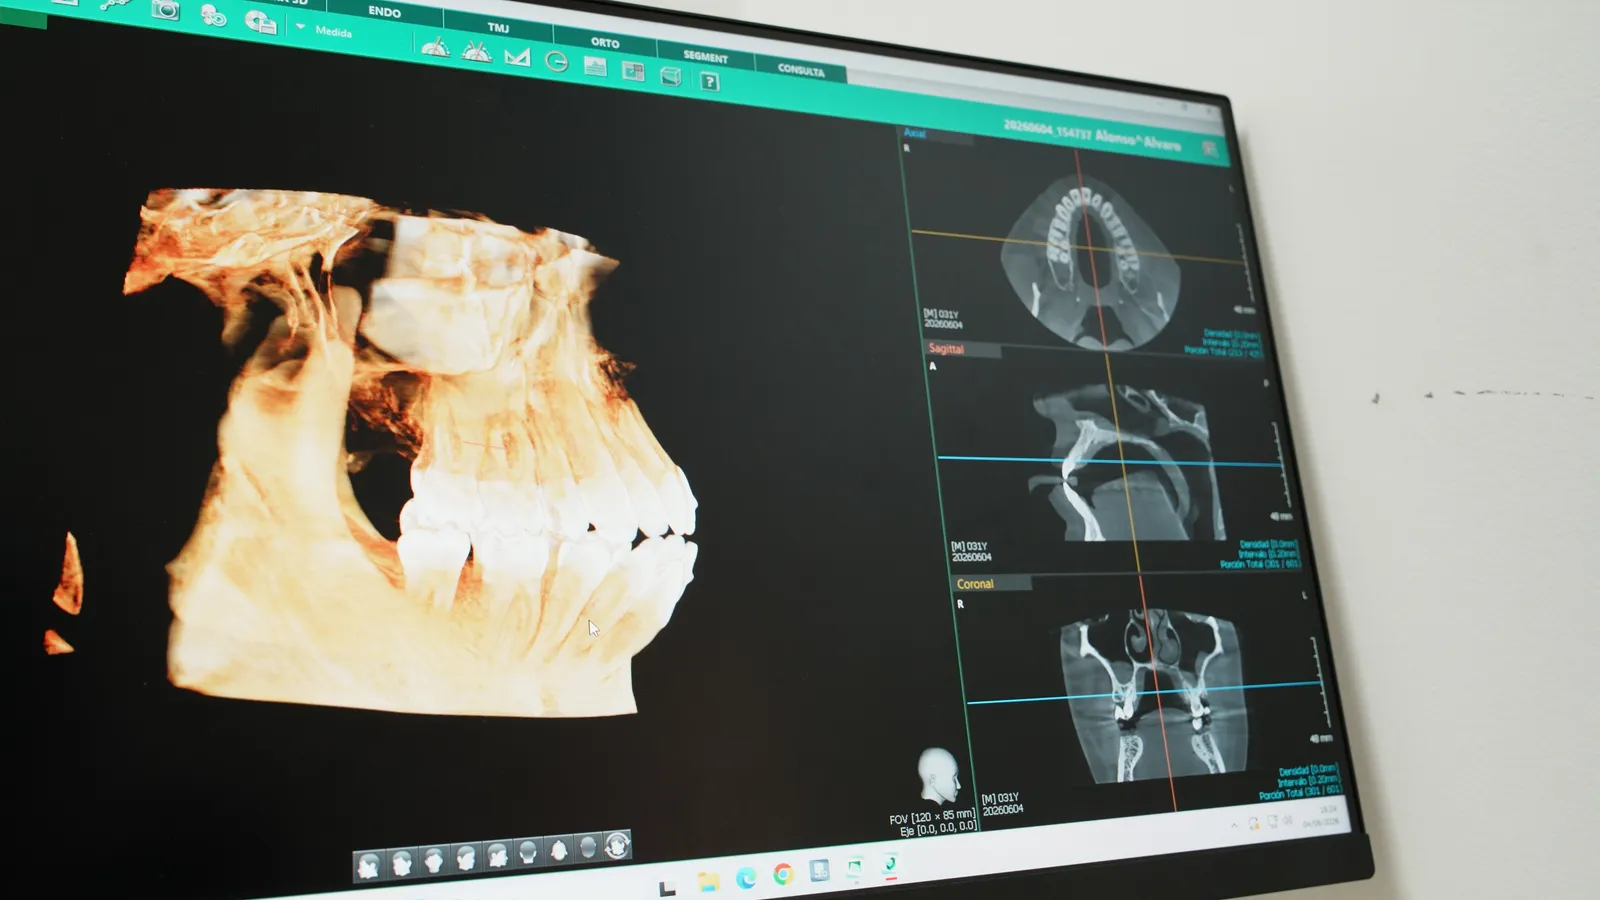Click the coronal slice image view
The image size is (1600, 900).
pyautogui.click(x=1157, y=696)
